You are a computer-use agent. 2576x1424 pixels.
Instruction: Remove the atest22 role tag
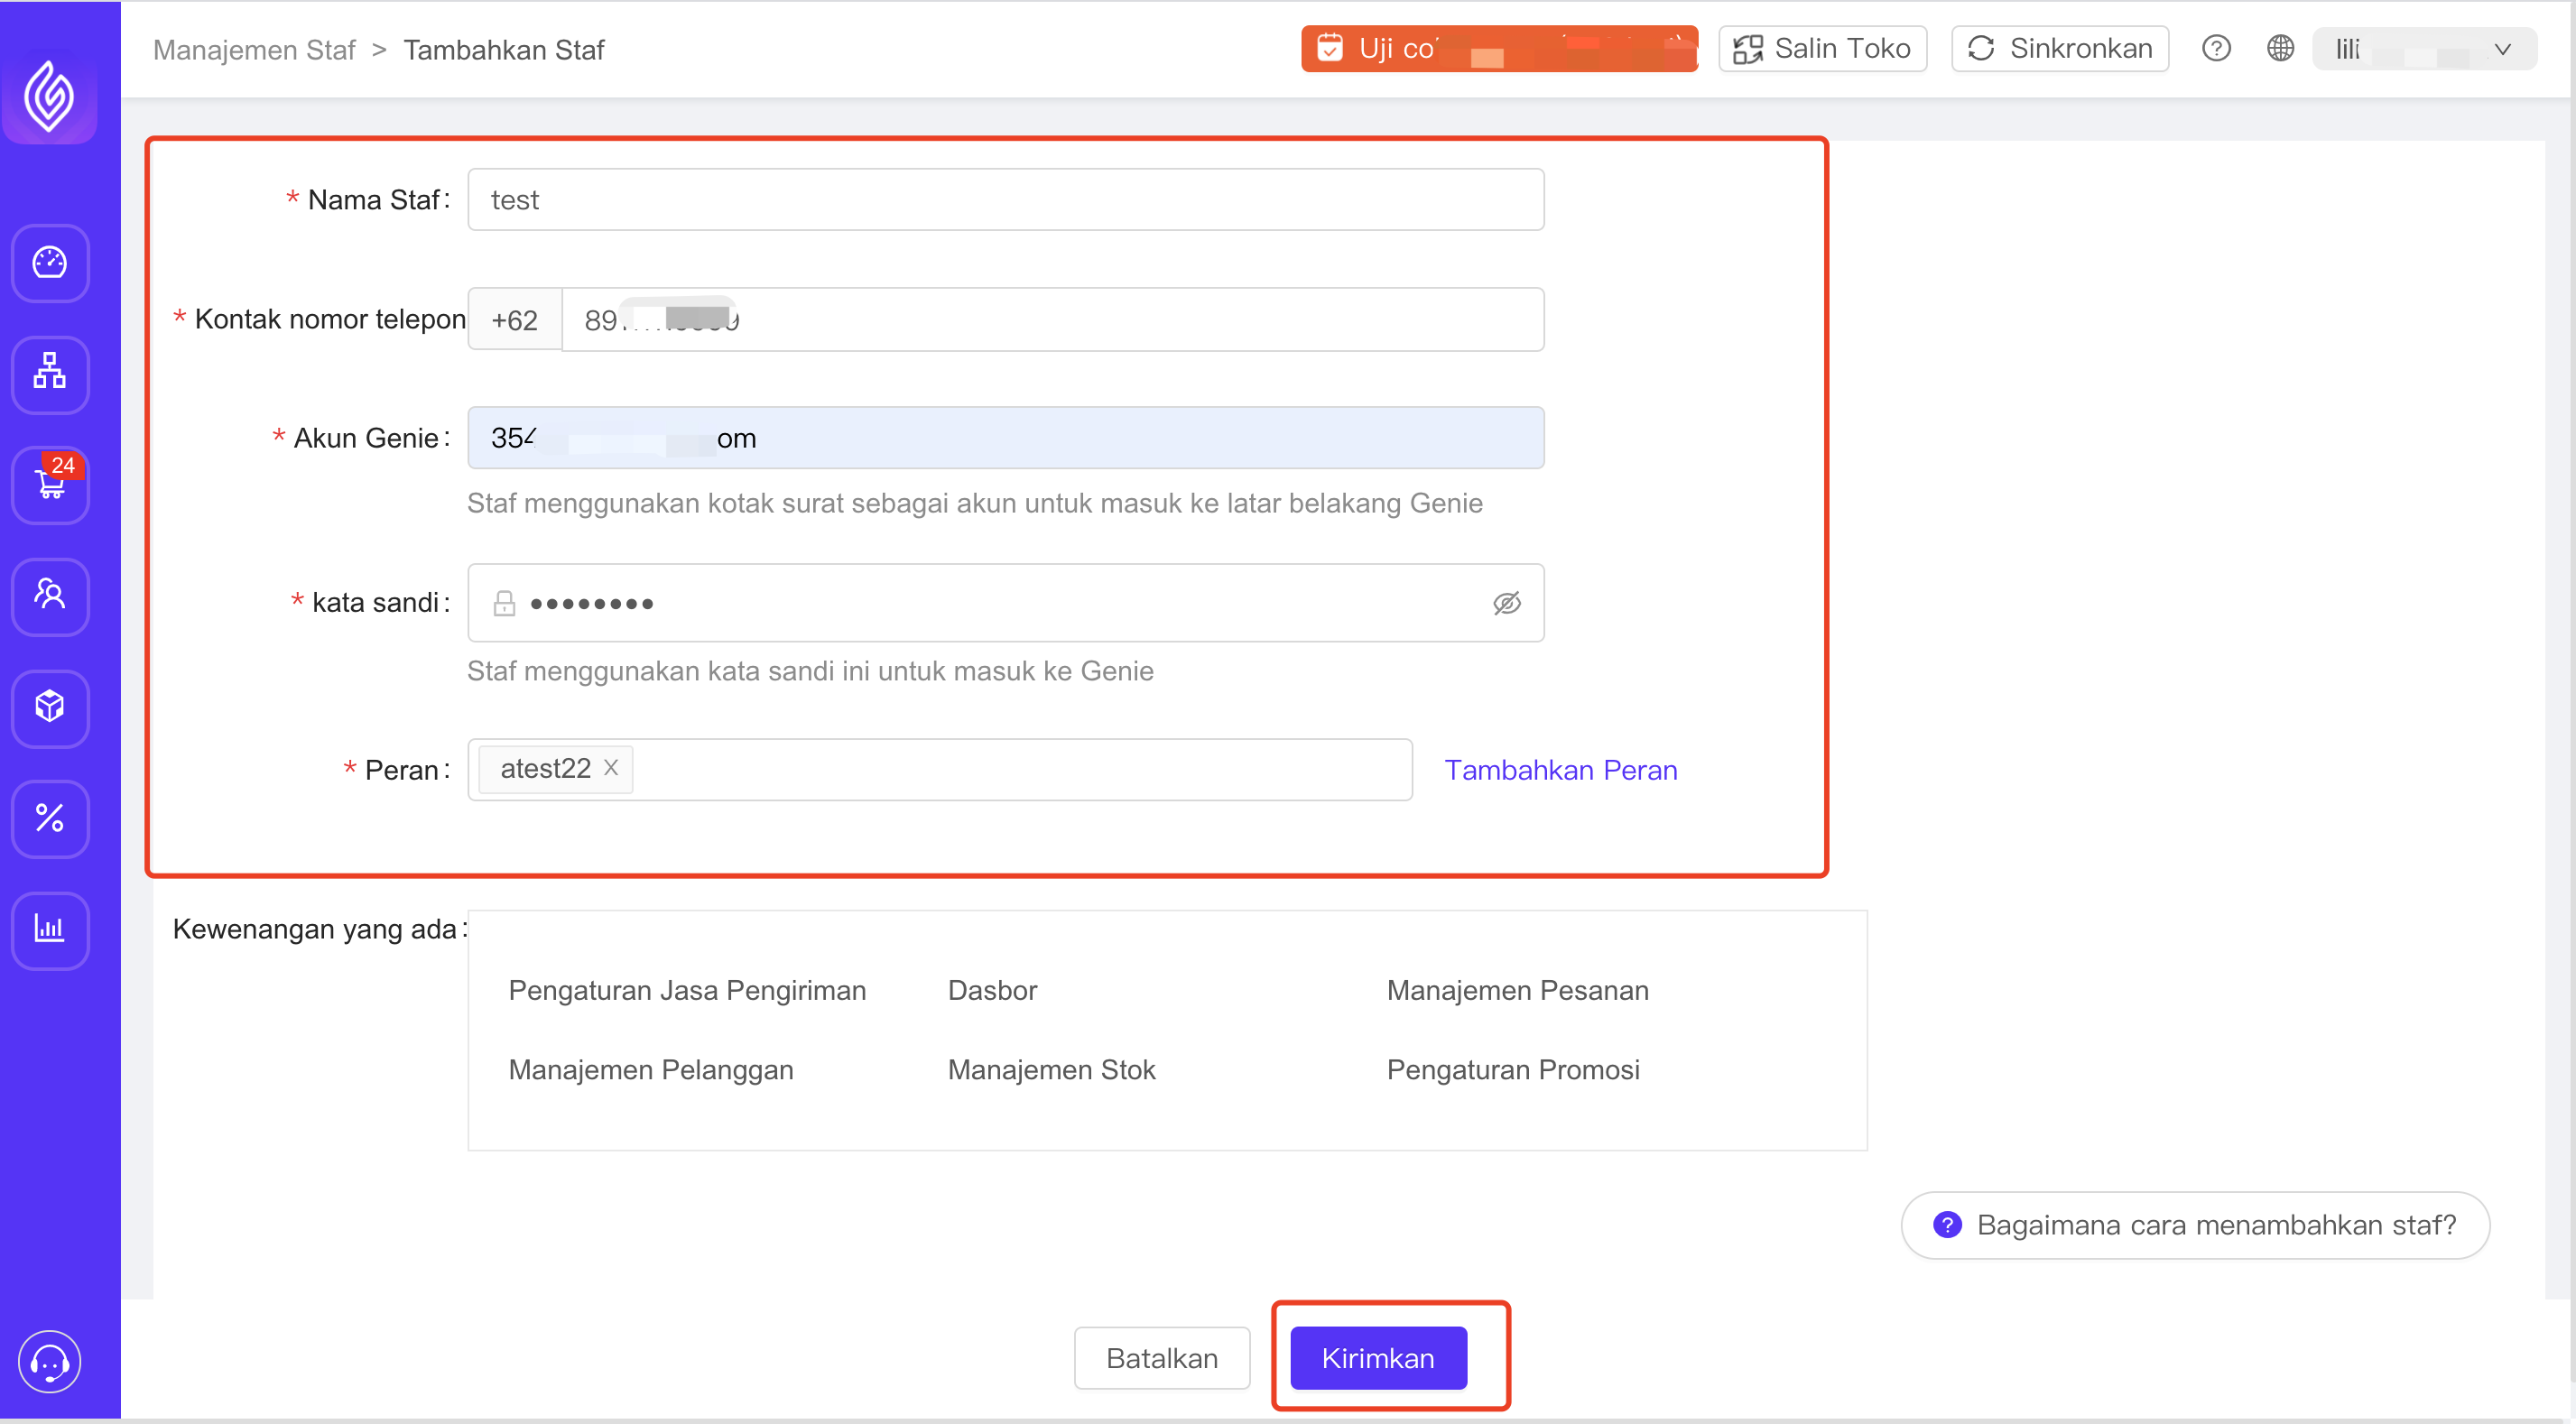pyautogui.click(x=611, y=768)
